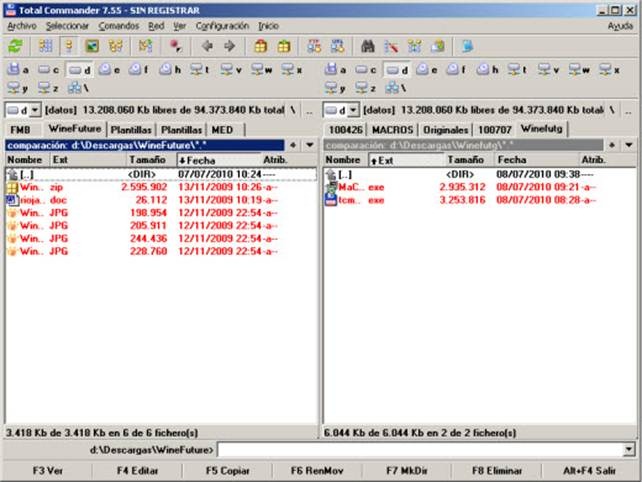The width and height of the screenshot is (642, 482).
Task: Select the Win zip file 2.595.902
Action: point(161,187)
